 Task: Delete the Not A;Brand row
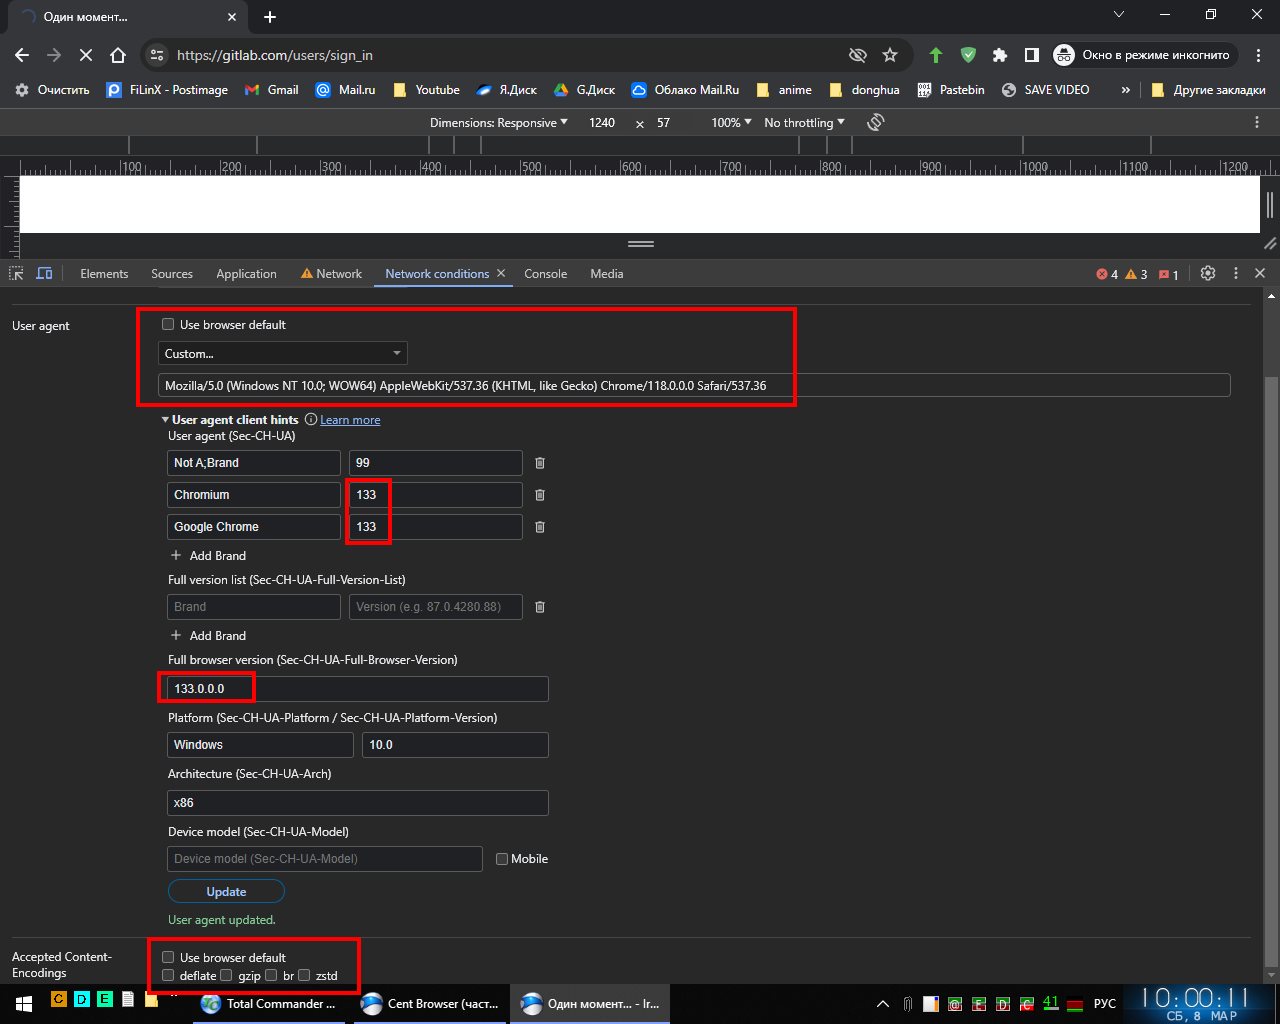[540, 463]
